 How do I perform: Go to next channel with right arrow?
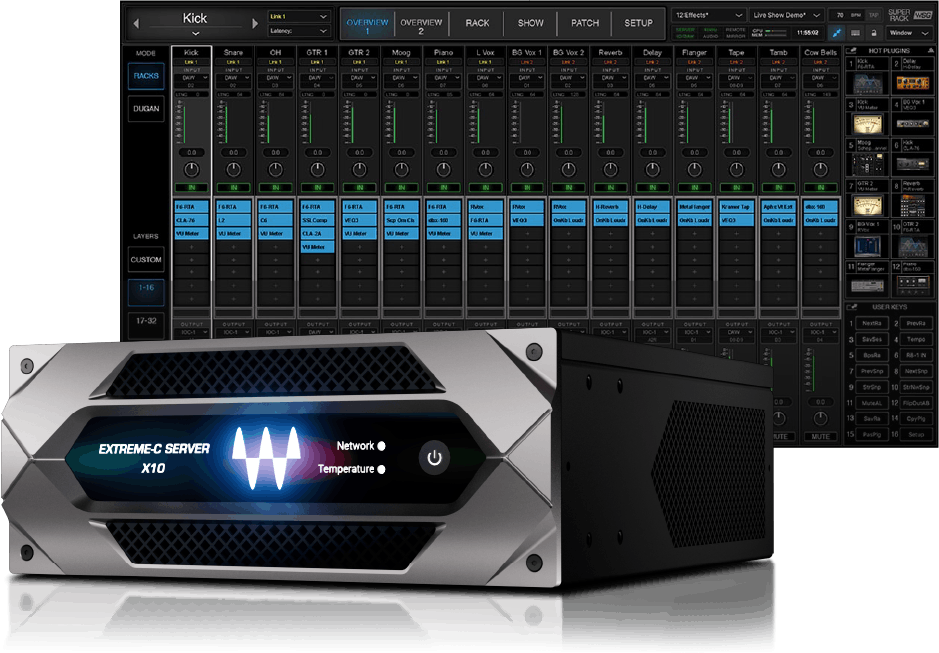(254, 22)
